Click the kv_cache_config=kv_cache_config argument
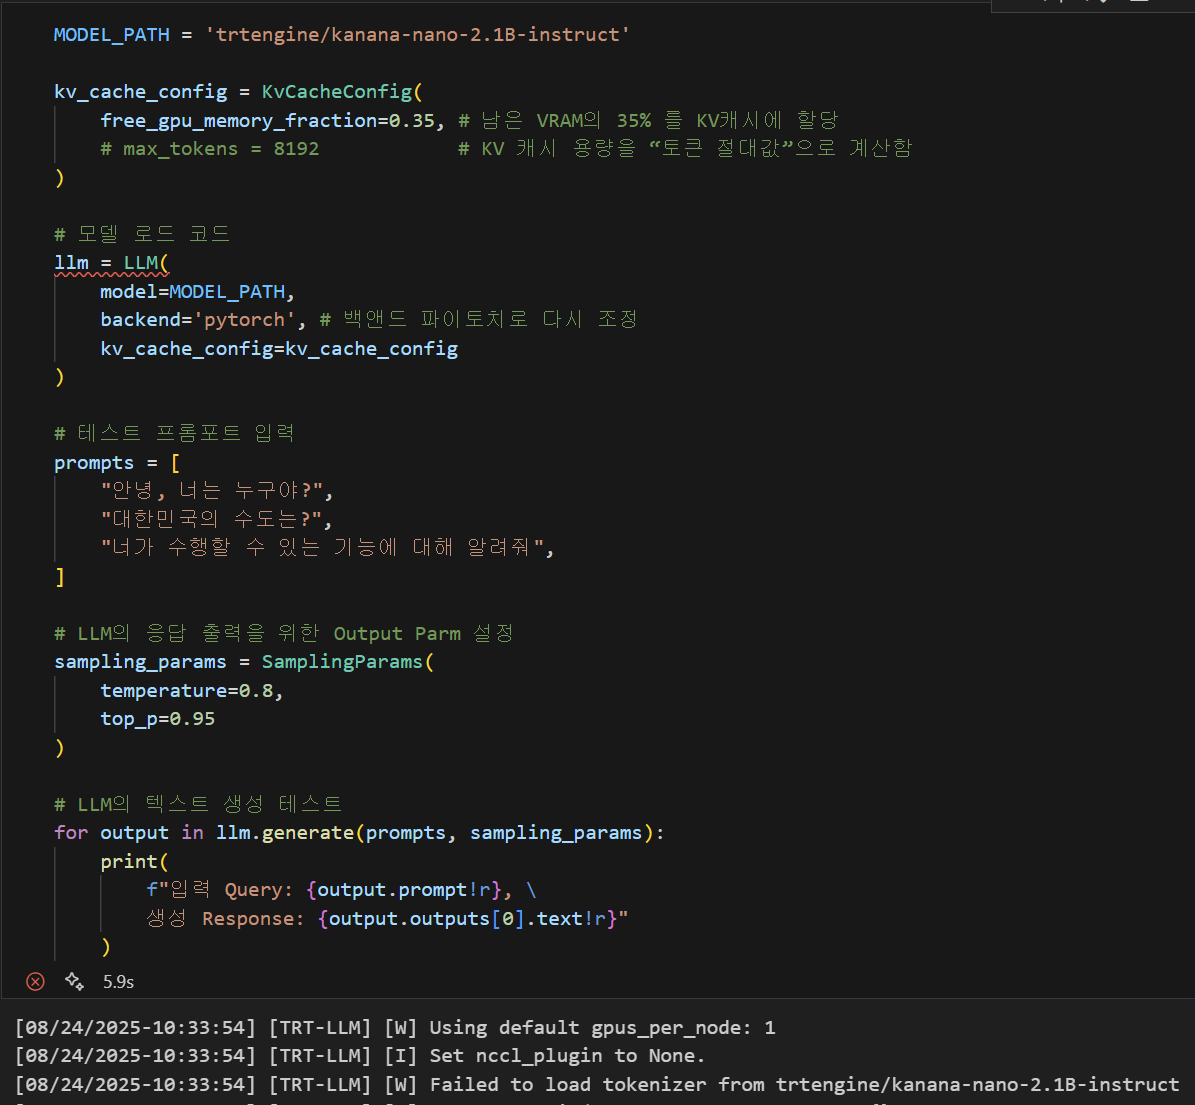Viewport: 1195px width, 1105px height. pos(279,349)
